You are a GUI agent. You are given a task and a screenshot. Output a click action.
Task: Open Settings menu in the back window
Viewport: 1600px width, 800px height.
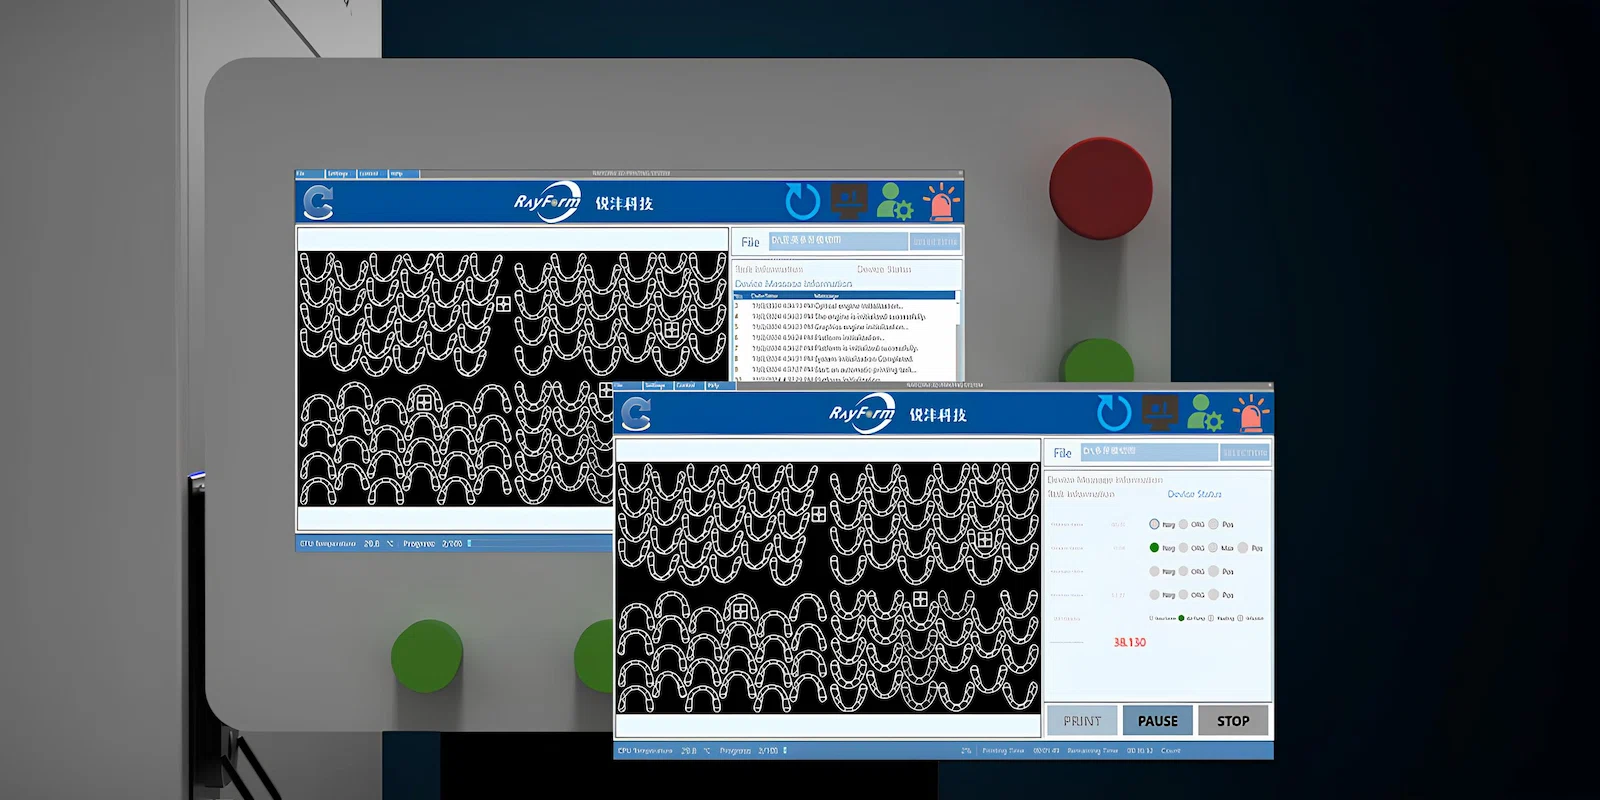[x=338, y=174]
